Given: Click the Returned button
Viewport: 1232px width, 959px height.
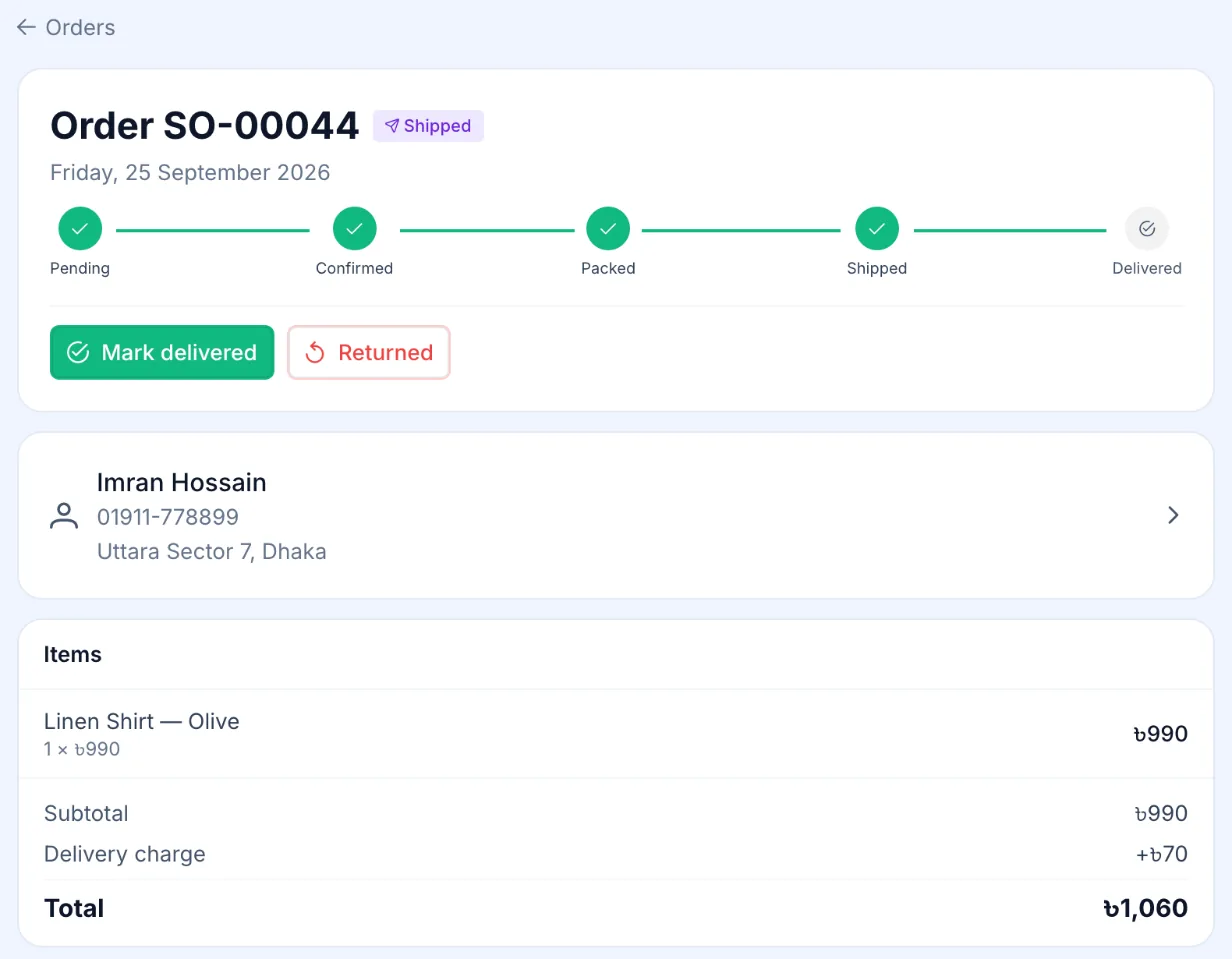Looking at the screenshot, I should 369,352.
